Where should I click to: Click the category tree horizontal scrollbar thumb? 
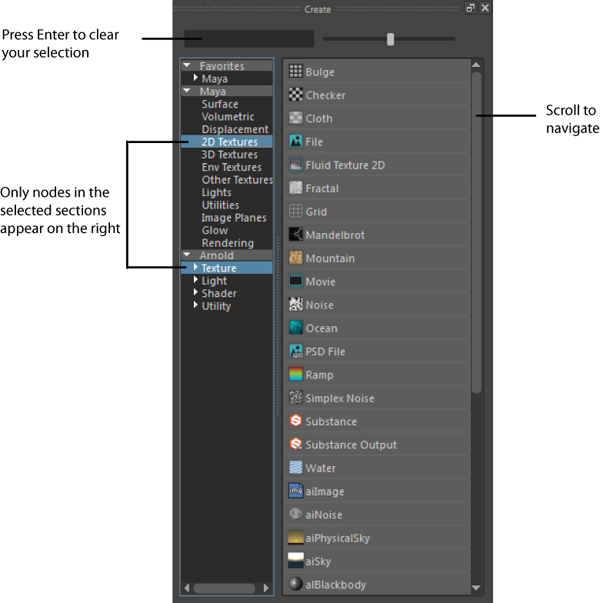point(225,588)
